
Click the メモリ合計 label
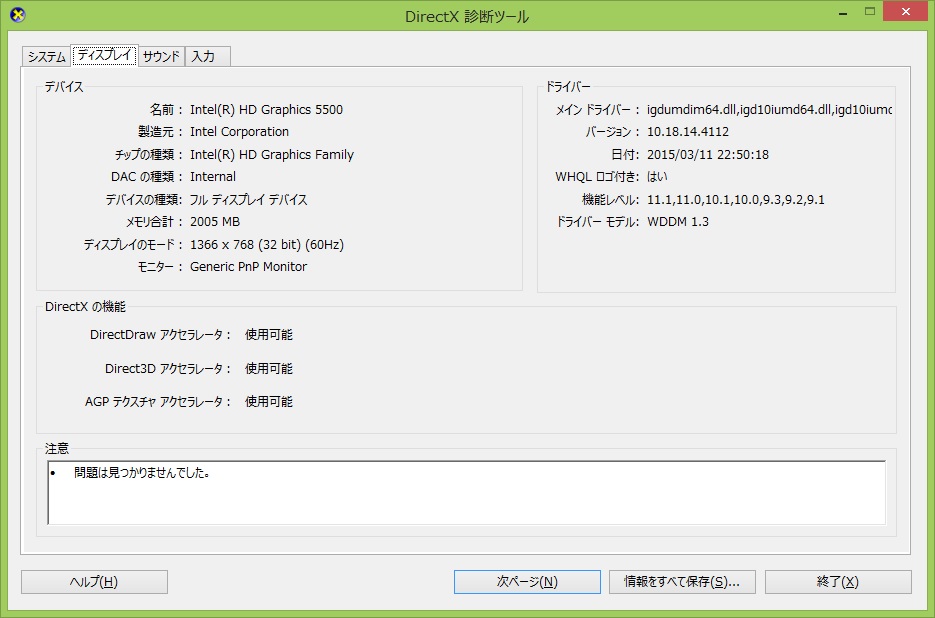[x=153, y=222]
